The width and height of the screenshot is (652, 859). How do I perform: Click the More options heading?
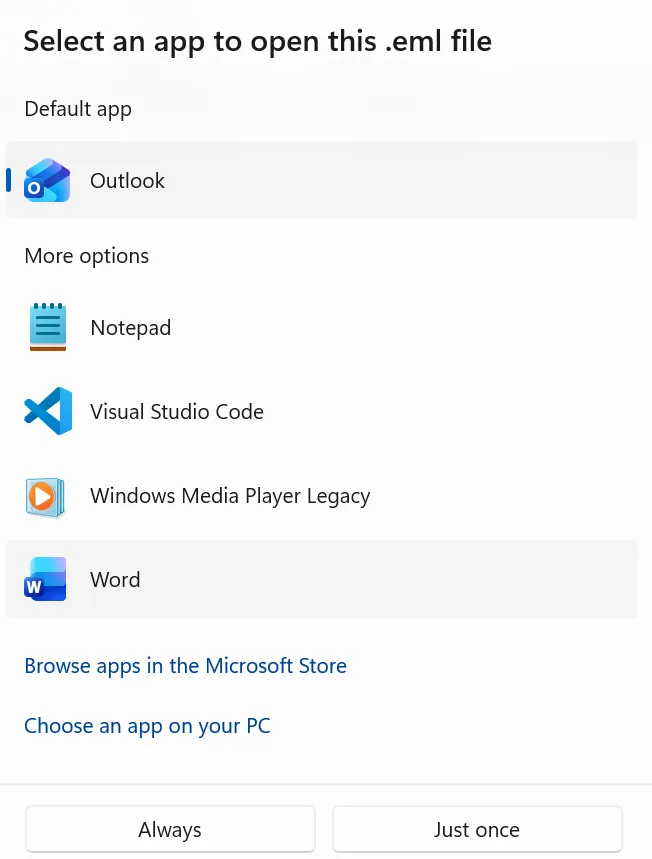pyautogui.click(x=87, y=256)
